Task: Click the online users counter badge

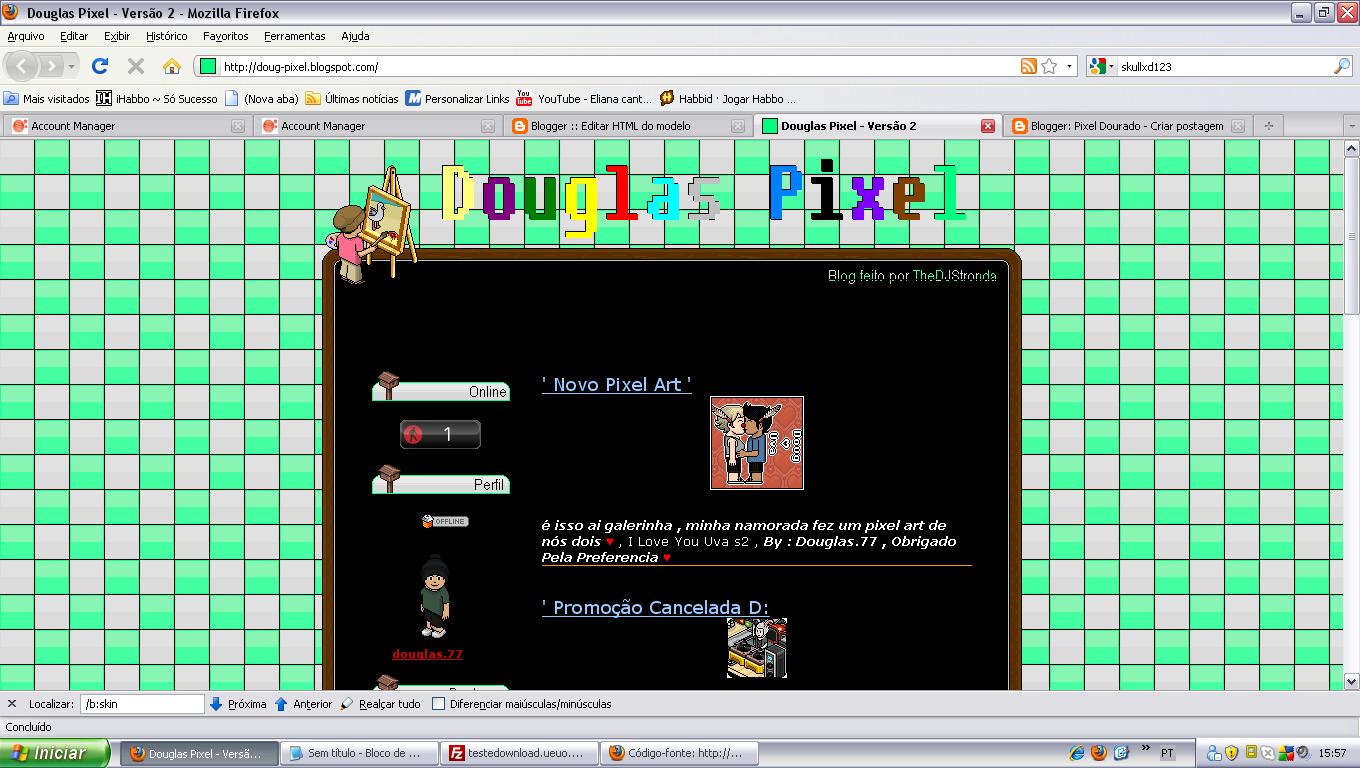Action: 440,434
